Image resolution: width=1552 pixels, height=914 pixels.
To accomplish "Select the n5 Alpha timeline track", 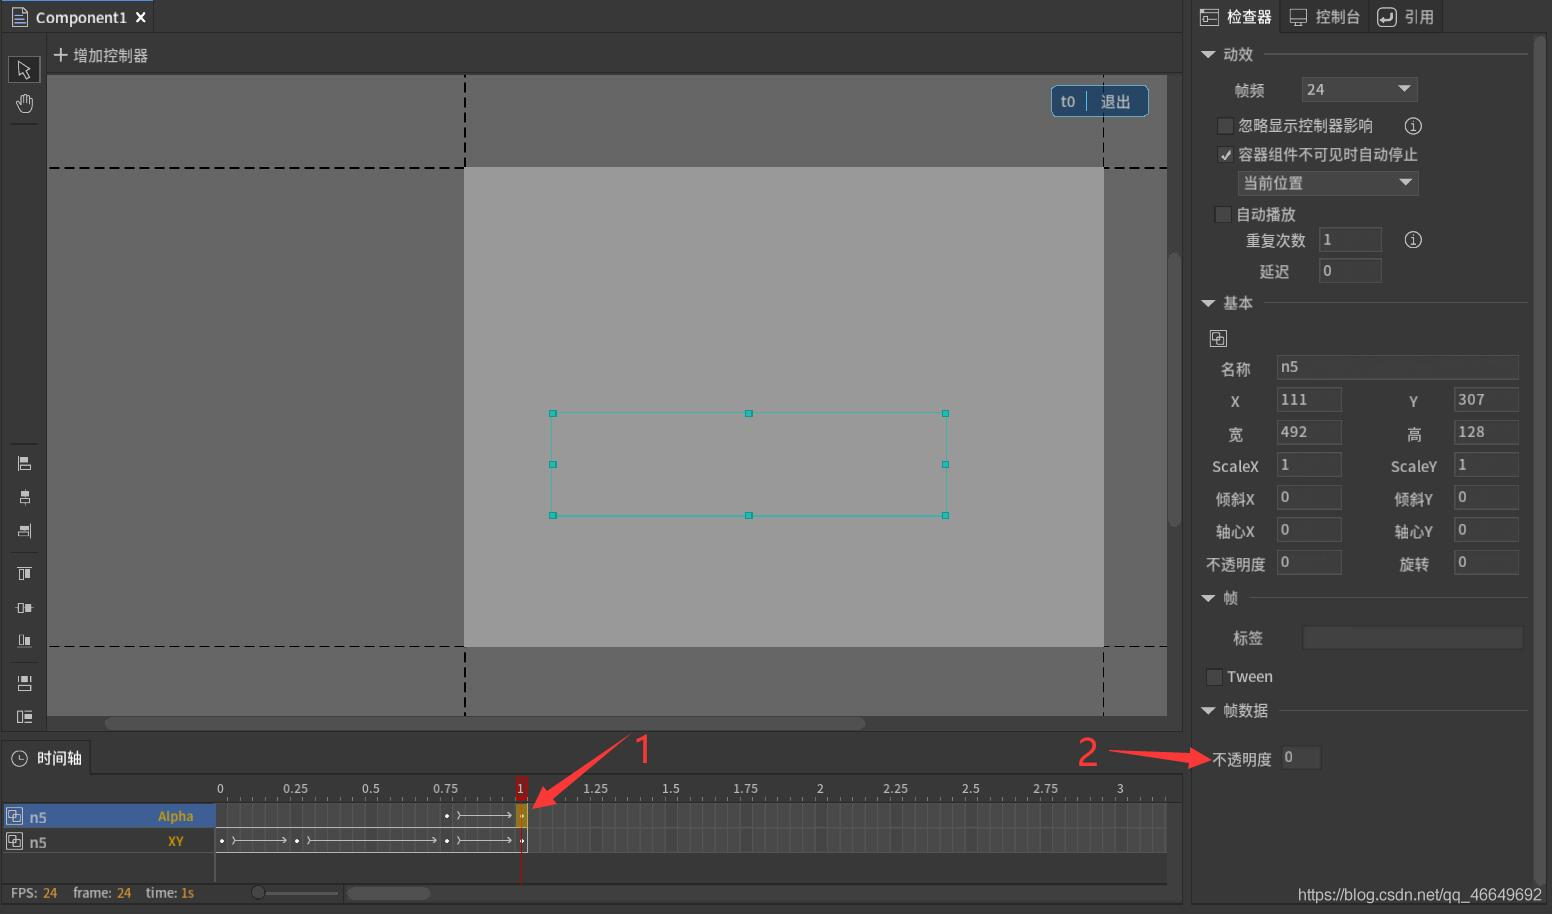I will [x=109, y=816].
